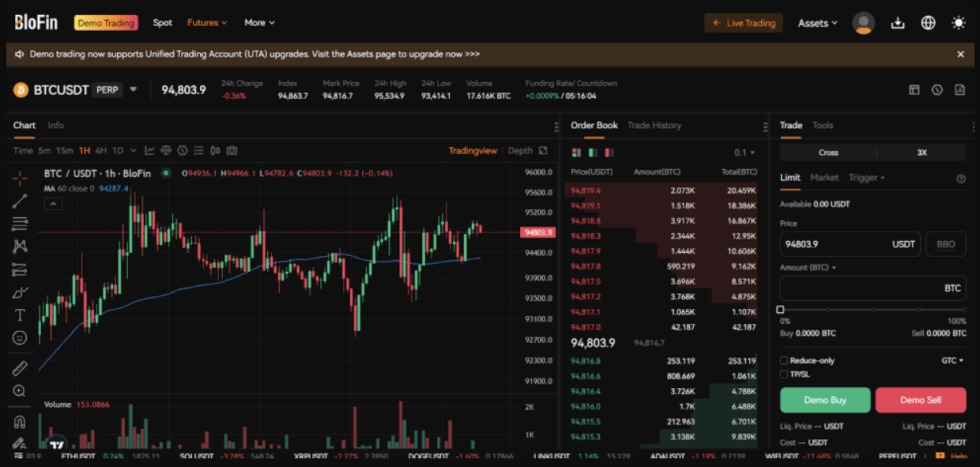Select the crosshair cursor tool
This screenshot has height=467, width=980.
[x=19, y=178]
